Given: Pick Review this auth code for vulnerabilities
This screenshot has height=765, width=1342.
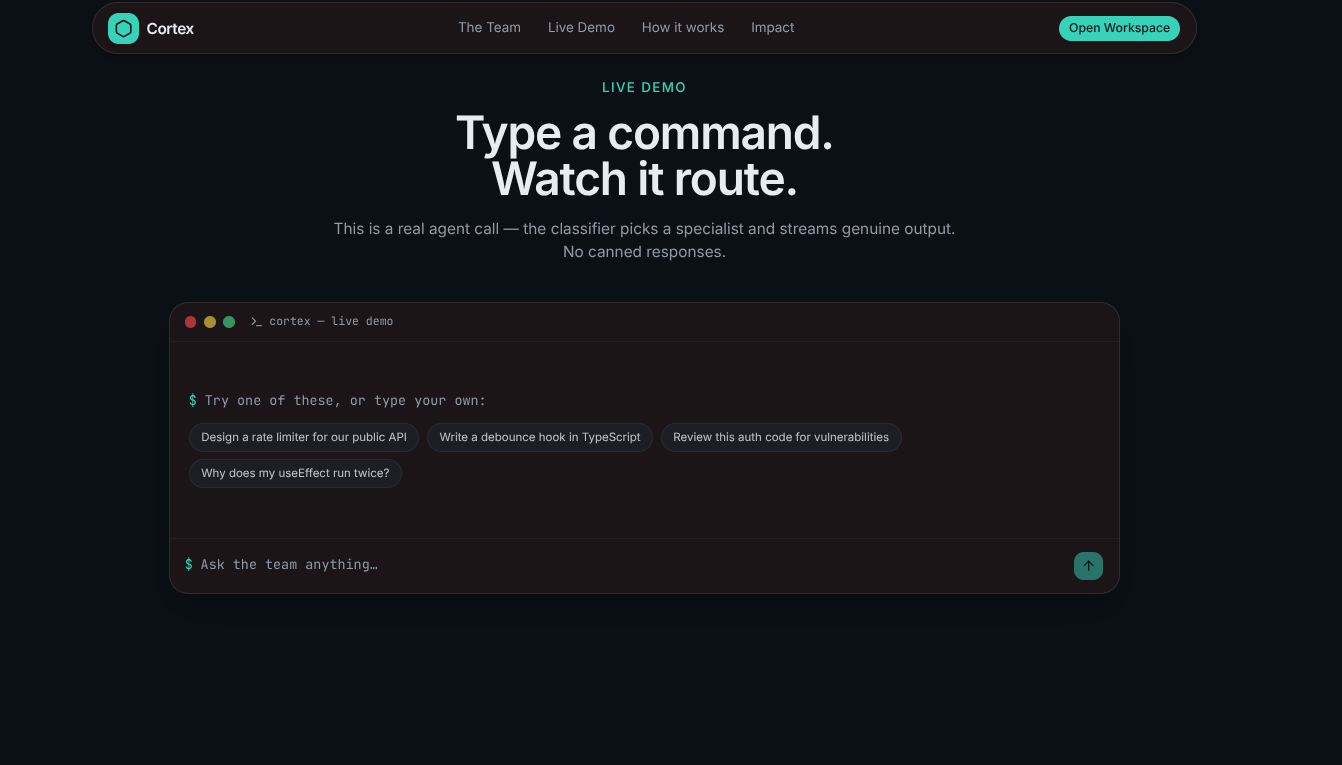Looking at the screenshot, I should [x=781, y=437].
